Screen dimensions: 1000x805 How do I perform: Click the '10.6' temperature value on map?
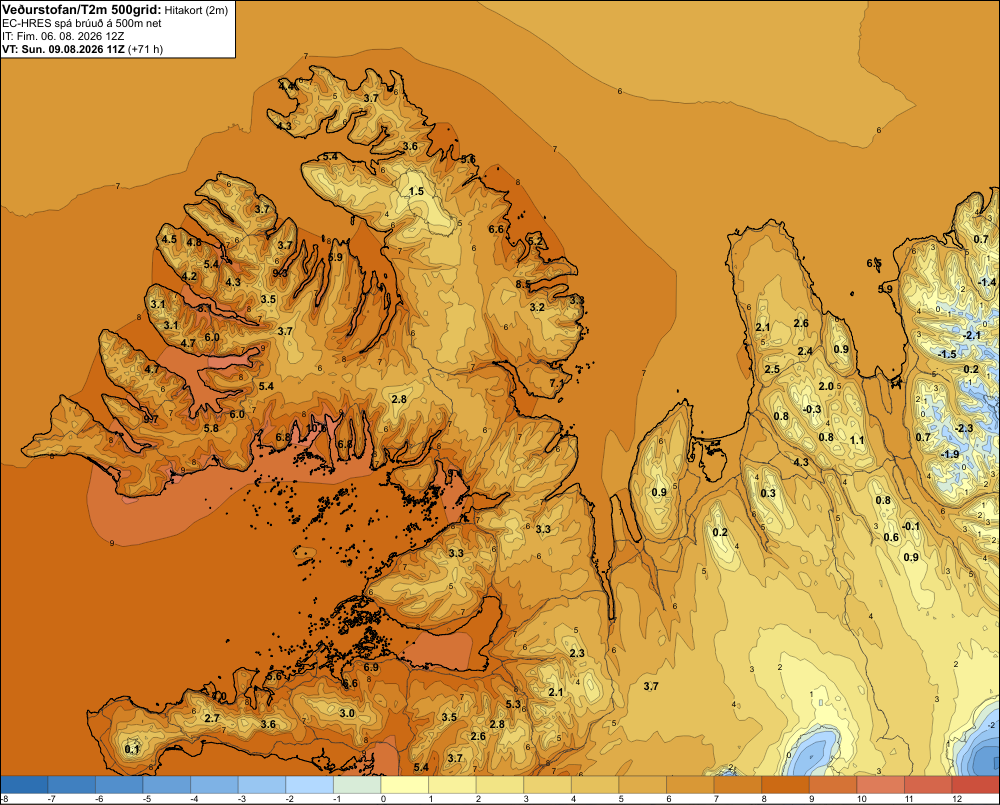coord(316,428)
